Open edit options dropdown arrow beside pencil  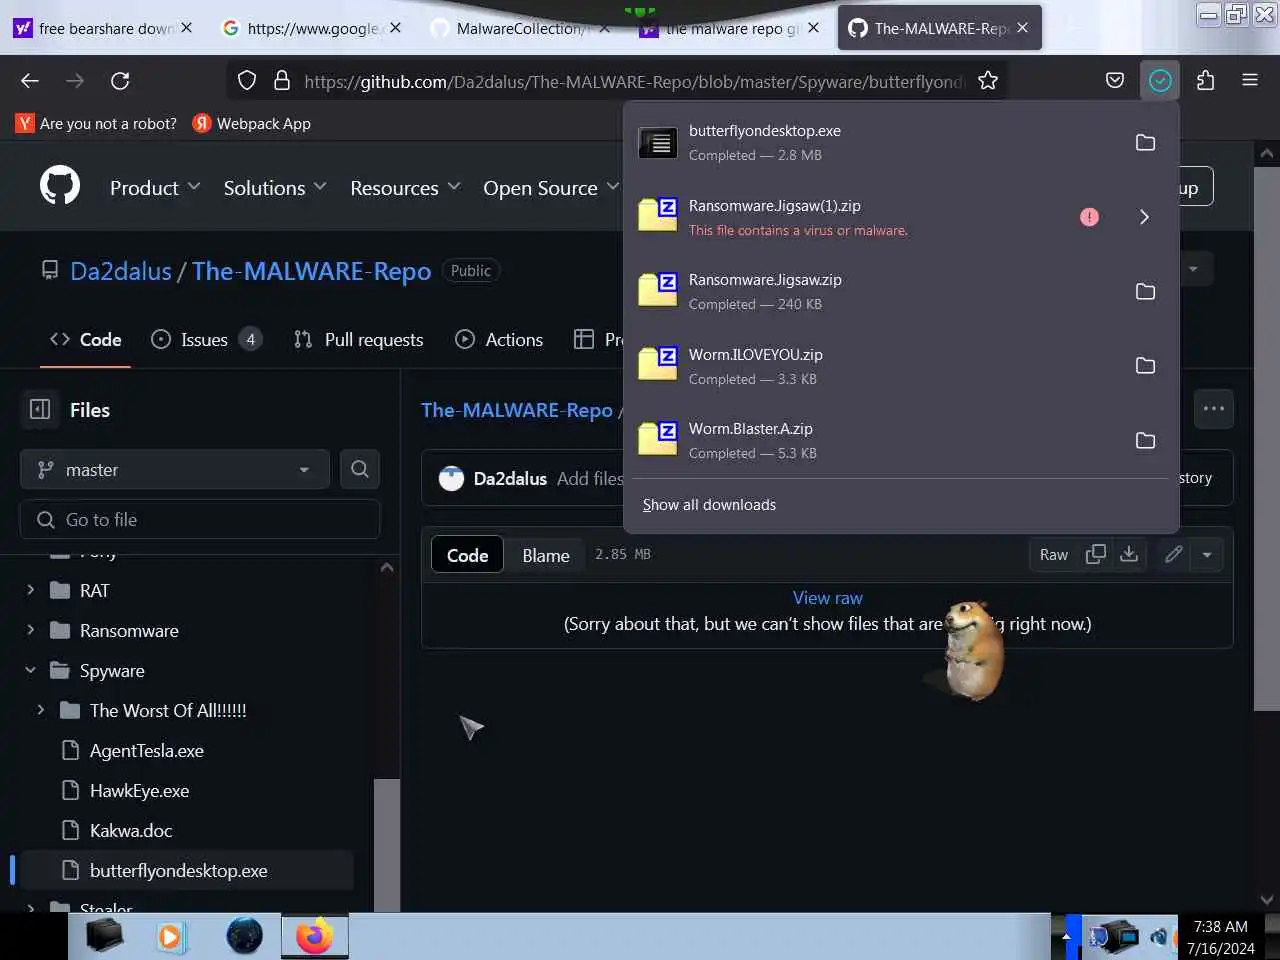[x=1207, y=554]
